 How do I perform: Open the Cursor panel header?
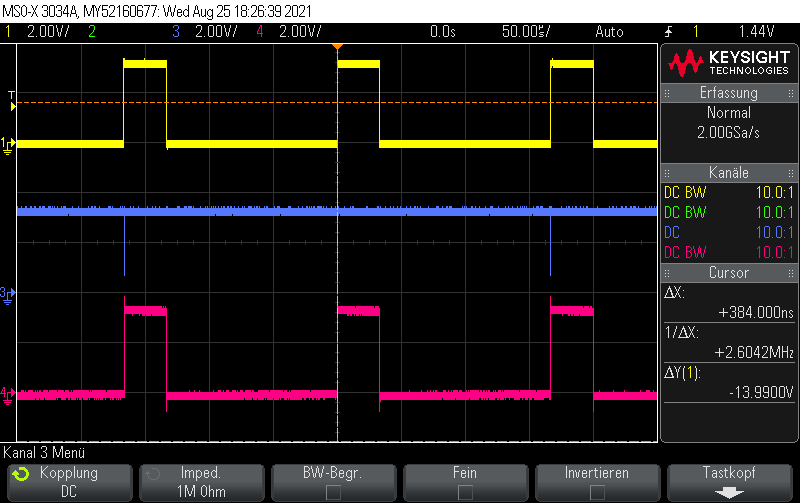pyautogui.click(x=729, y=272)
